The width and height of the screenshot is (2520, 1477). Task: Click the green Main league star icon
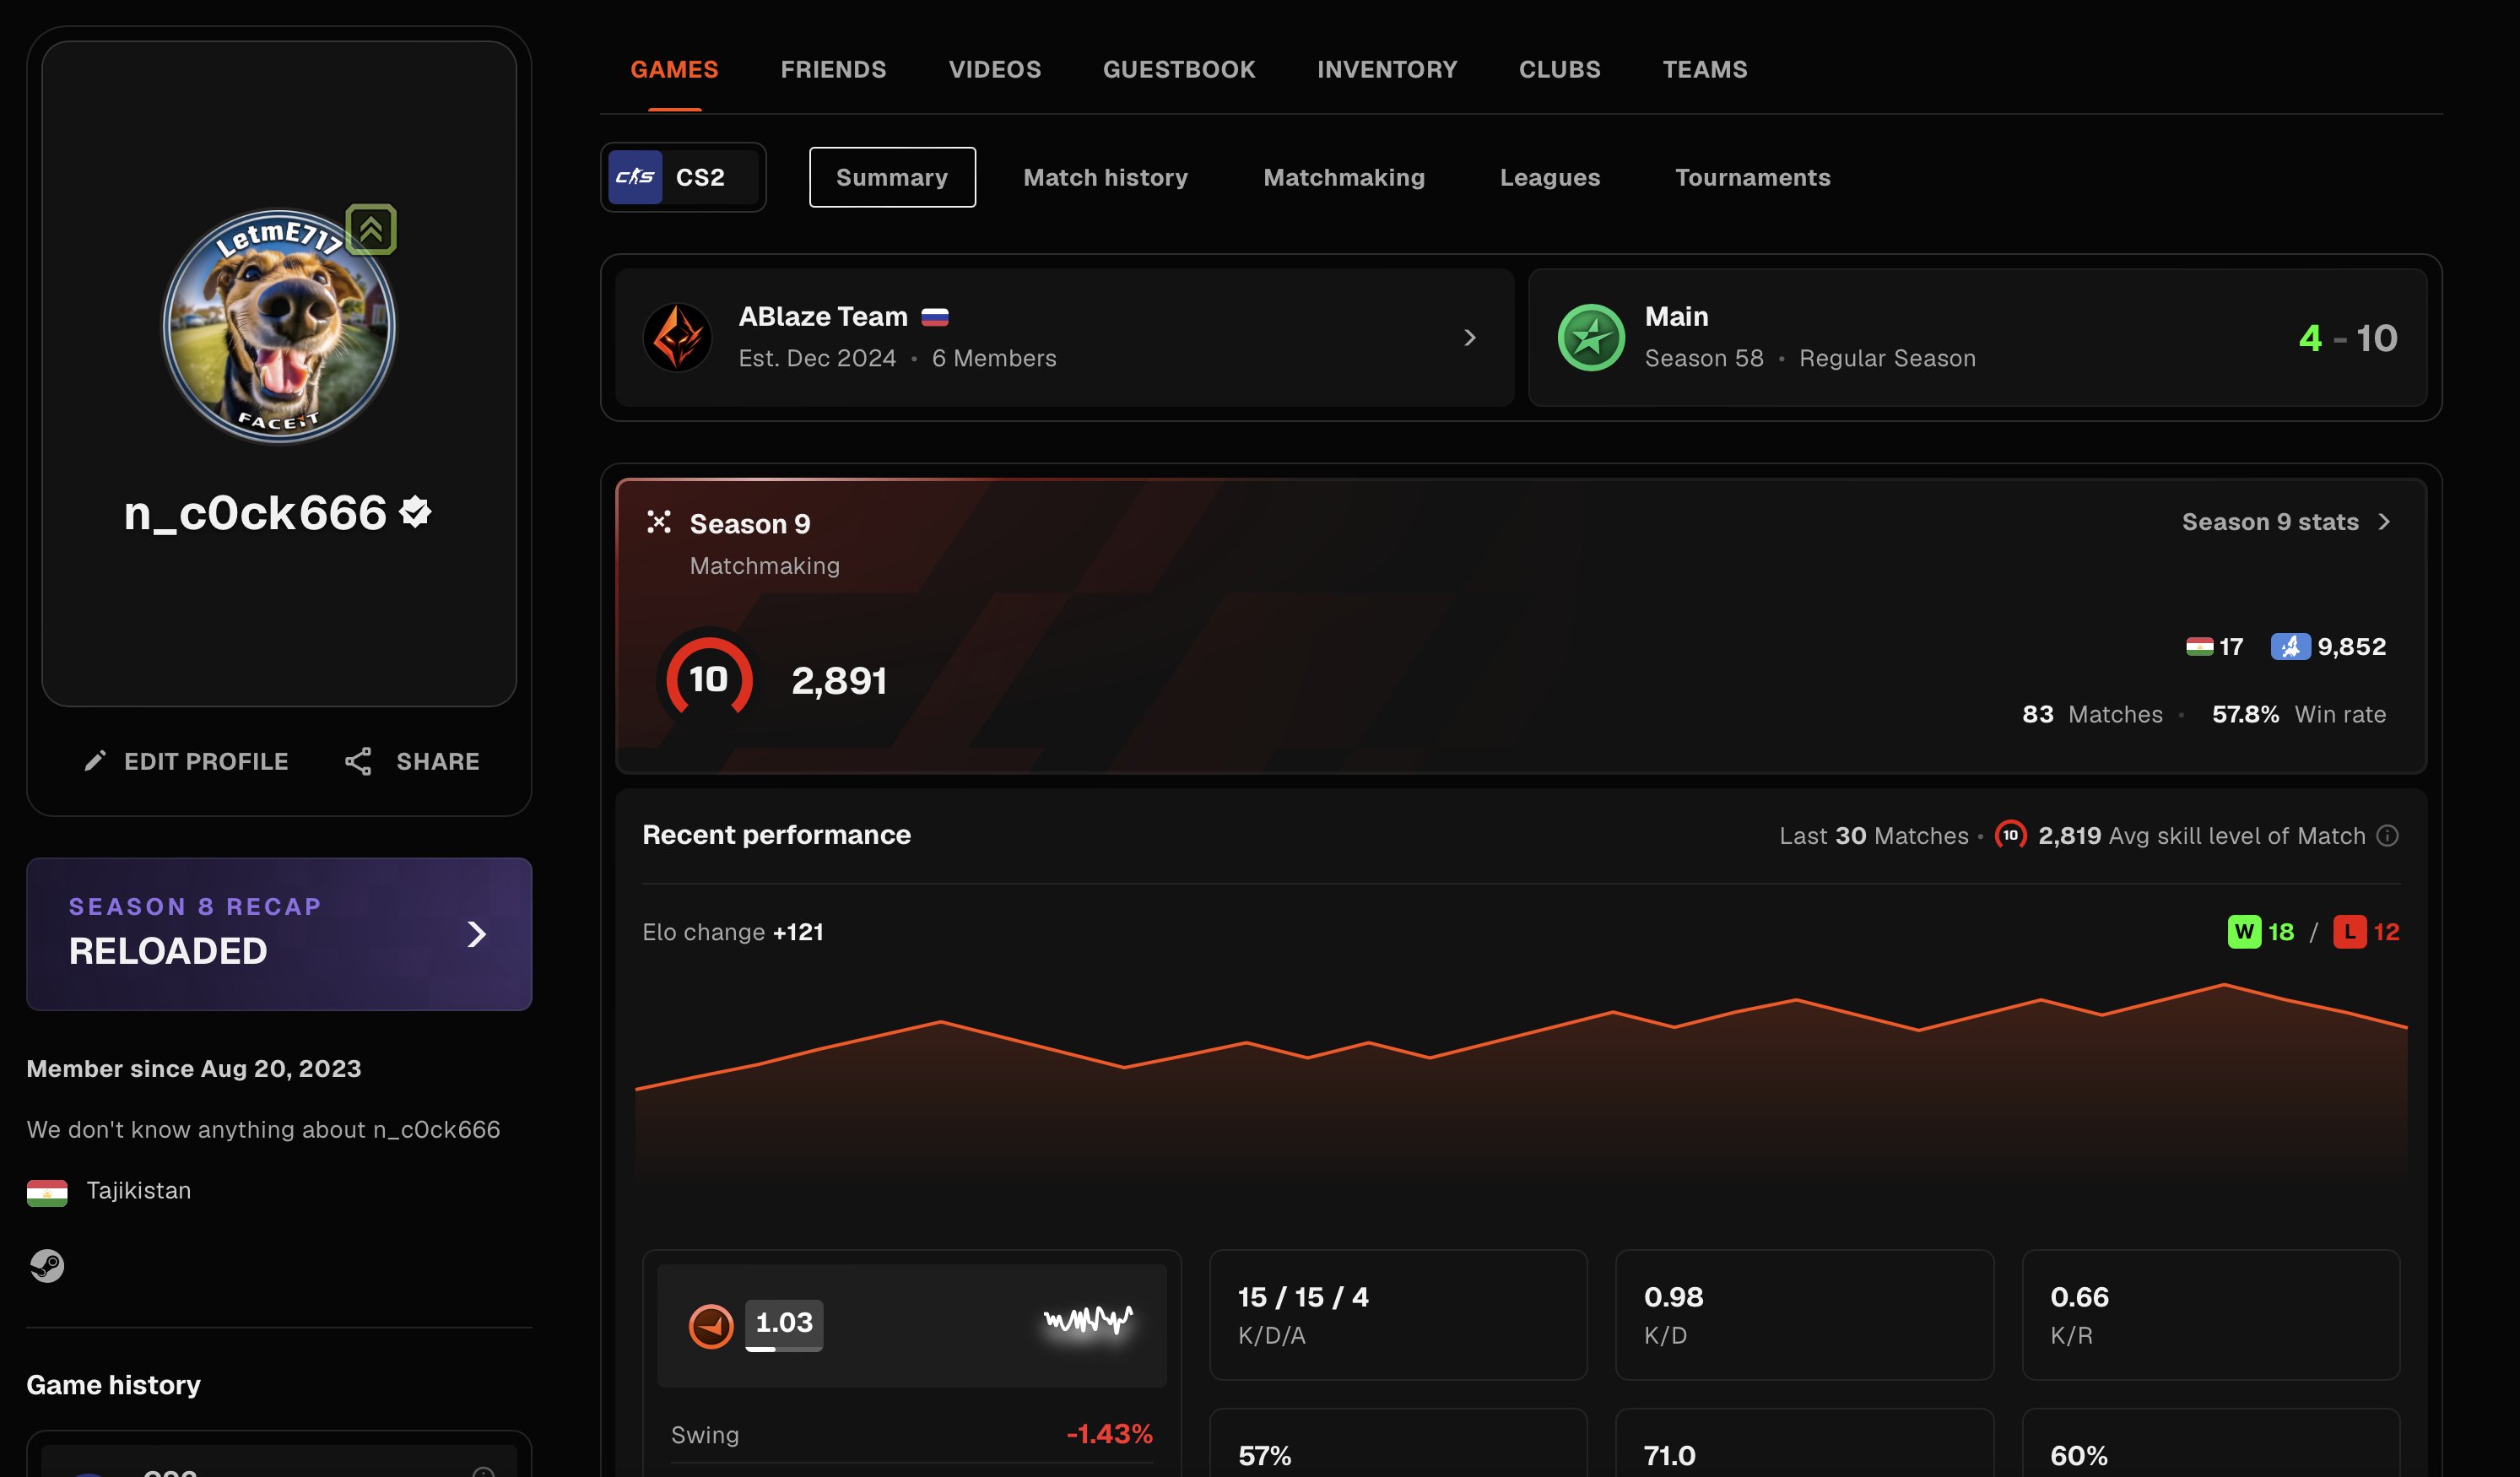(1591, 338)
